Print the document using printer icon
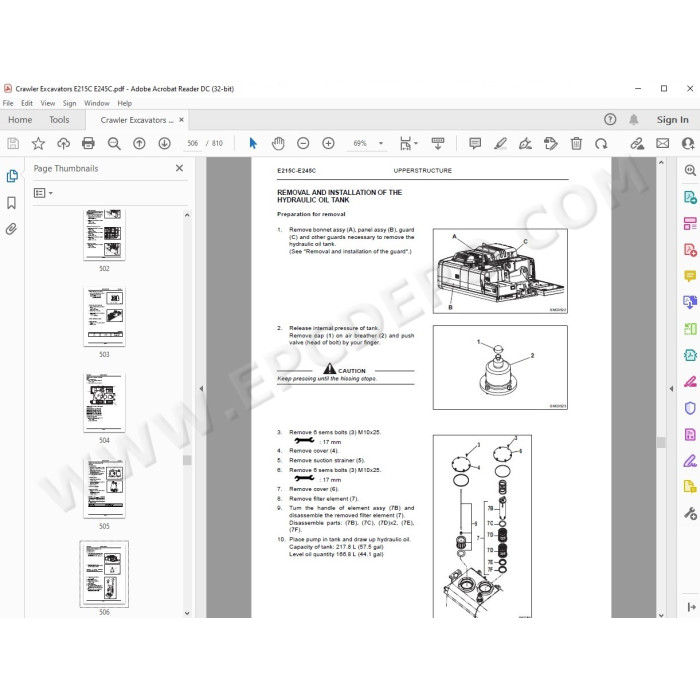 (88, 143)
